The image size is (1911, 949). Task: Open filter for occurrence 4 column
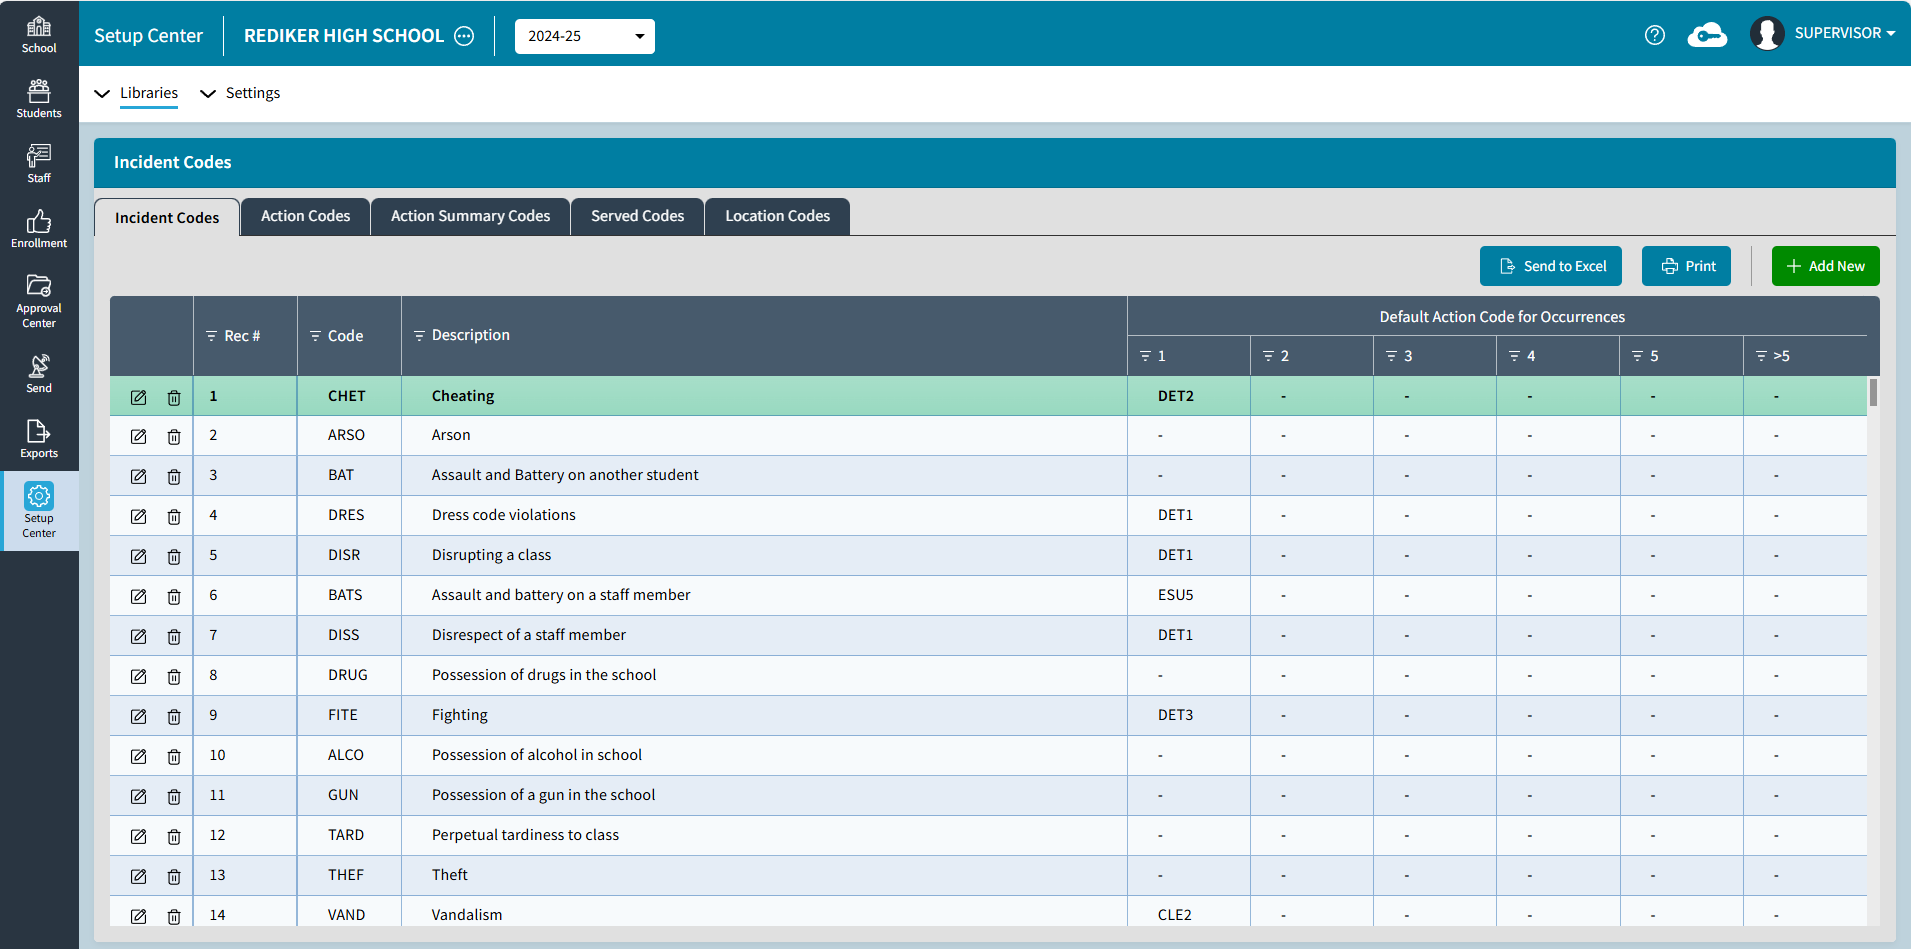(x=1514, y=356)
